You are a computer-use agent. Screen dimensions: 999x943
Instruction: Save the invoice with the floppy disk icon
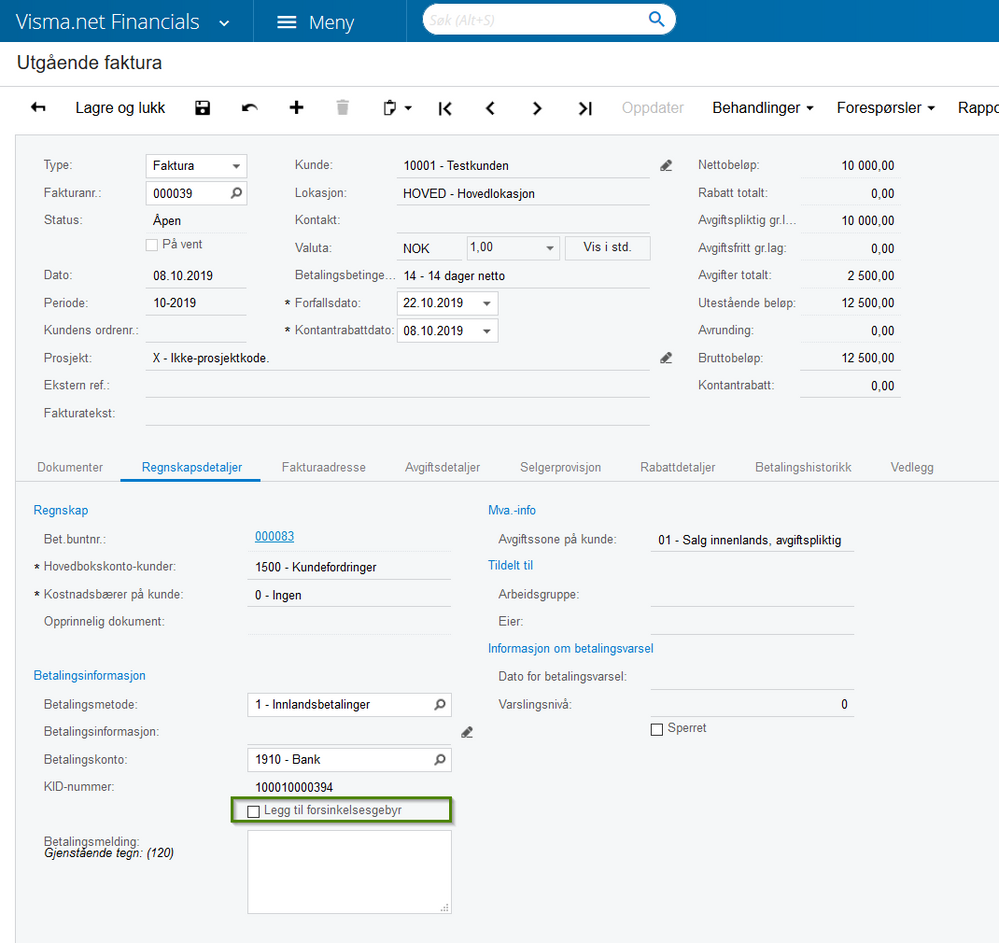pos(203,108)
